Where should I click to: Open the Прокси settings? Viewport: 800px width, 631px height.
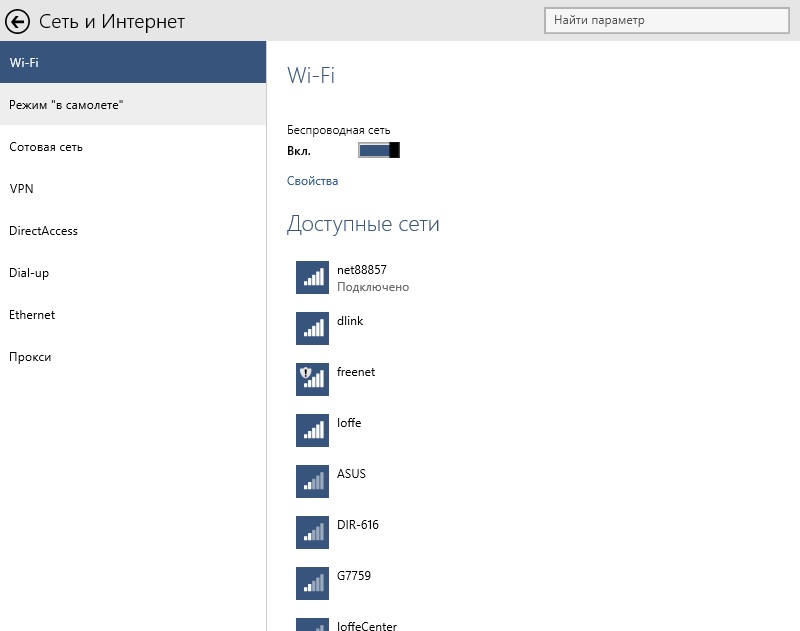[x=133, y=357]
